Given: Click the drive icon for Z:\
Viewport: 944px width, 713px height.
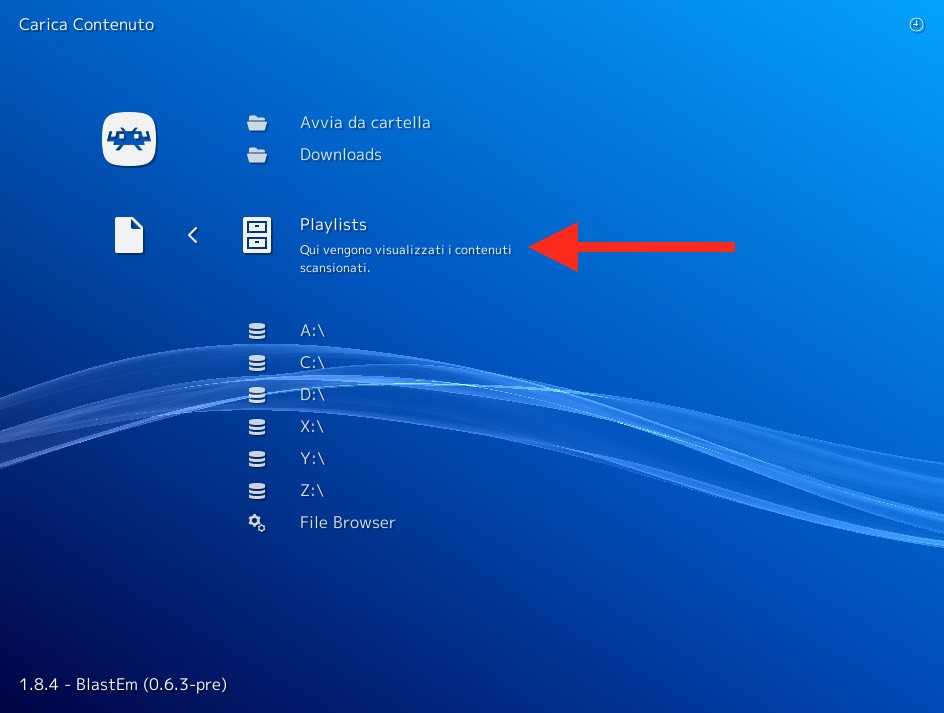Looking at the screenshot, I should point(257,491).
